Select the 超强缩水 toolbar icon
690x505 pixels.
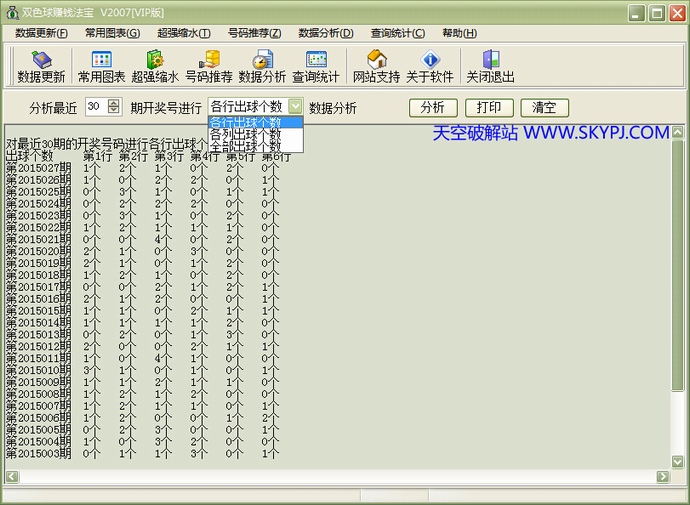click(155, 66)
